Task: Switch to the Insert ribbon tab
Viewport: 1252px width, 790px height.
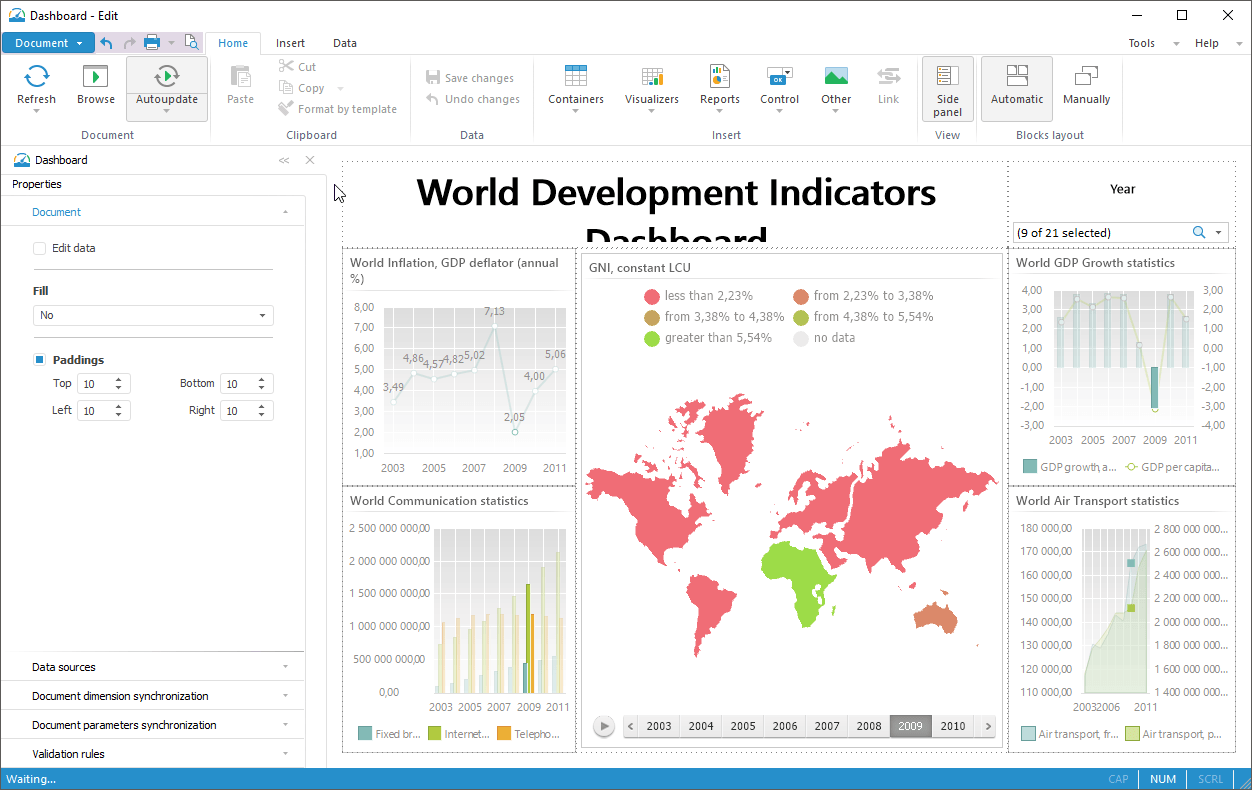Action: click(x=290, y=43)
